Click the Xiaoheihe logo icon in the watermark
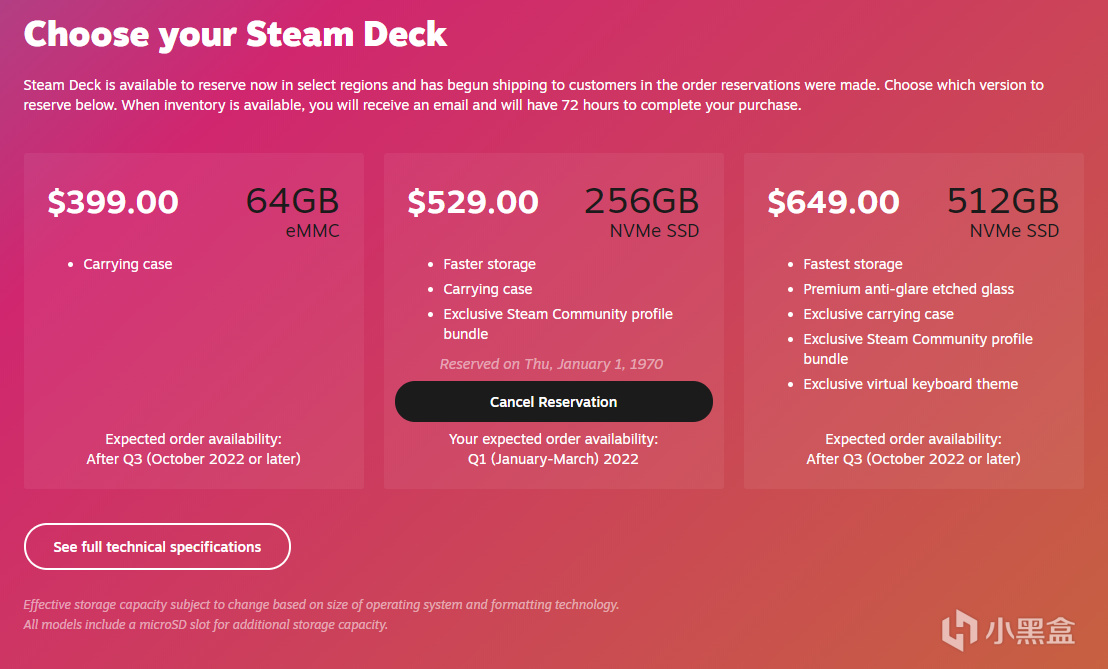Screen dimensions: 1108x669 958,630
